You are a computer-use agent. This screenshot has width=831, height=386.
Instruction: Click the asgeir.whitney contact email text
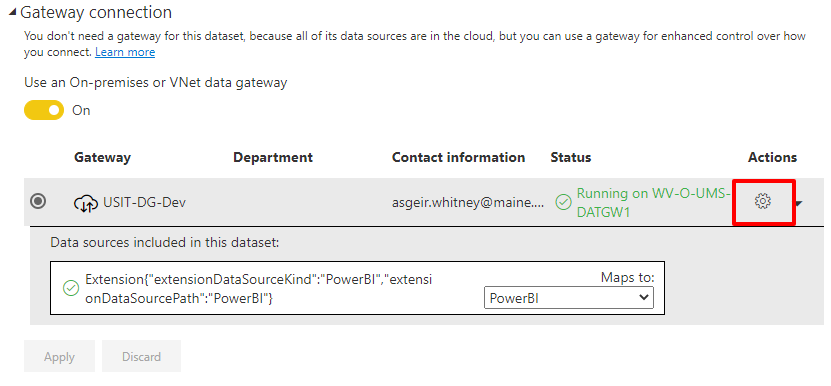click(468, 203)
